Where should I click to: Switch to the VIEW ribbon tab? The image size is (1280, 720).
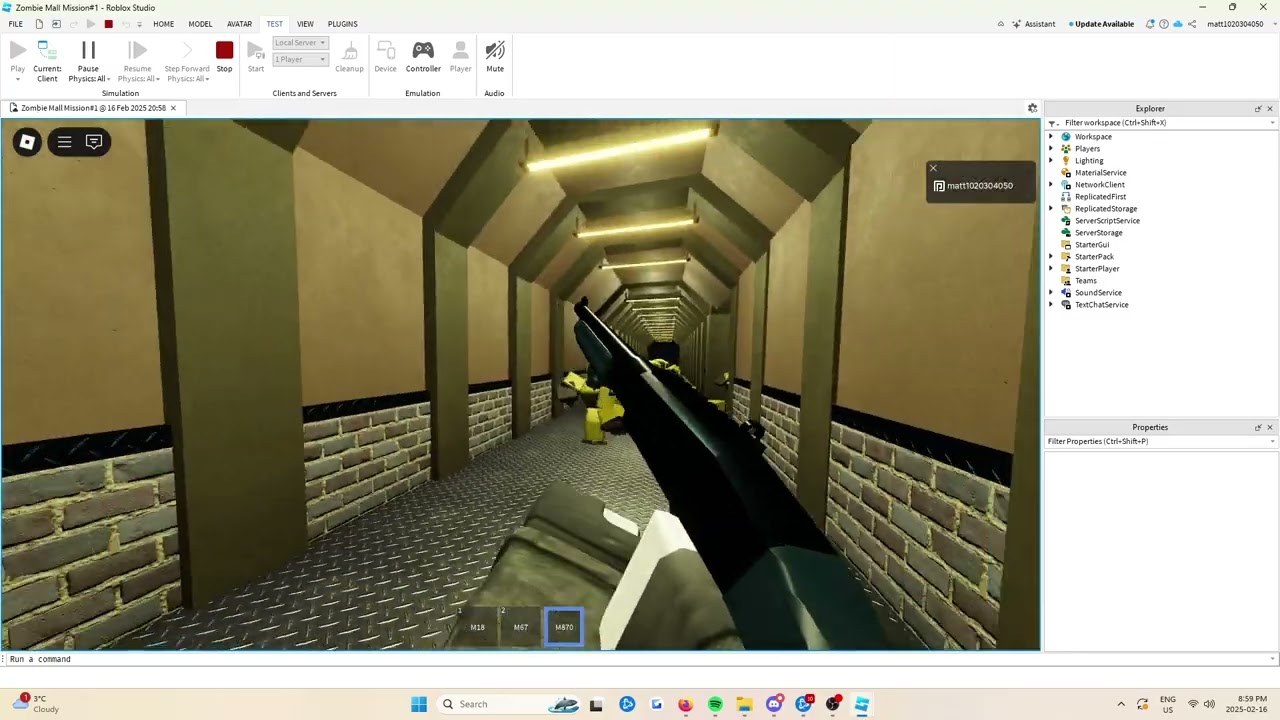tap(305, 24)
